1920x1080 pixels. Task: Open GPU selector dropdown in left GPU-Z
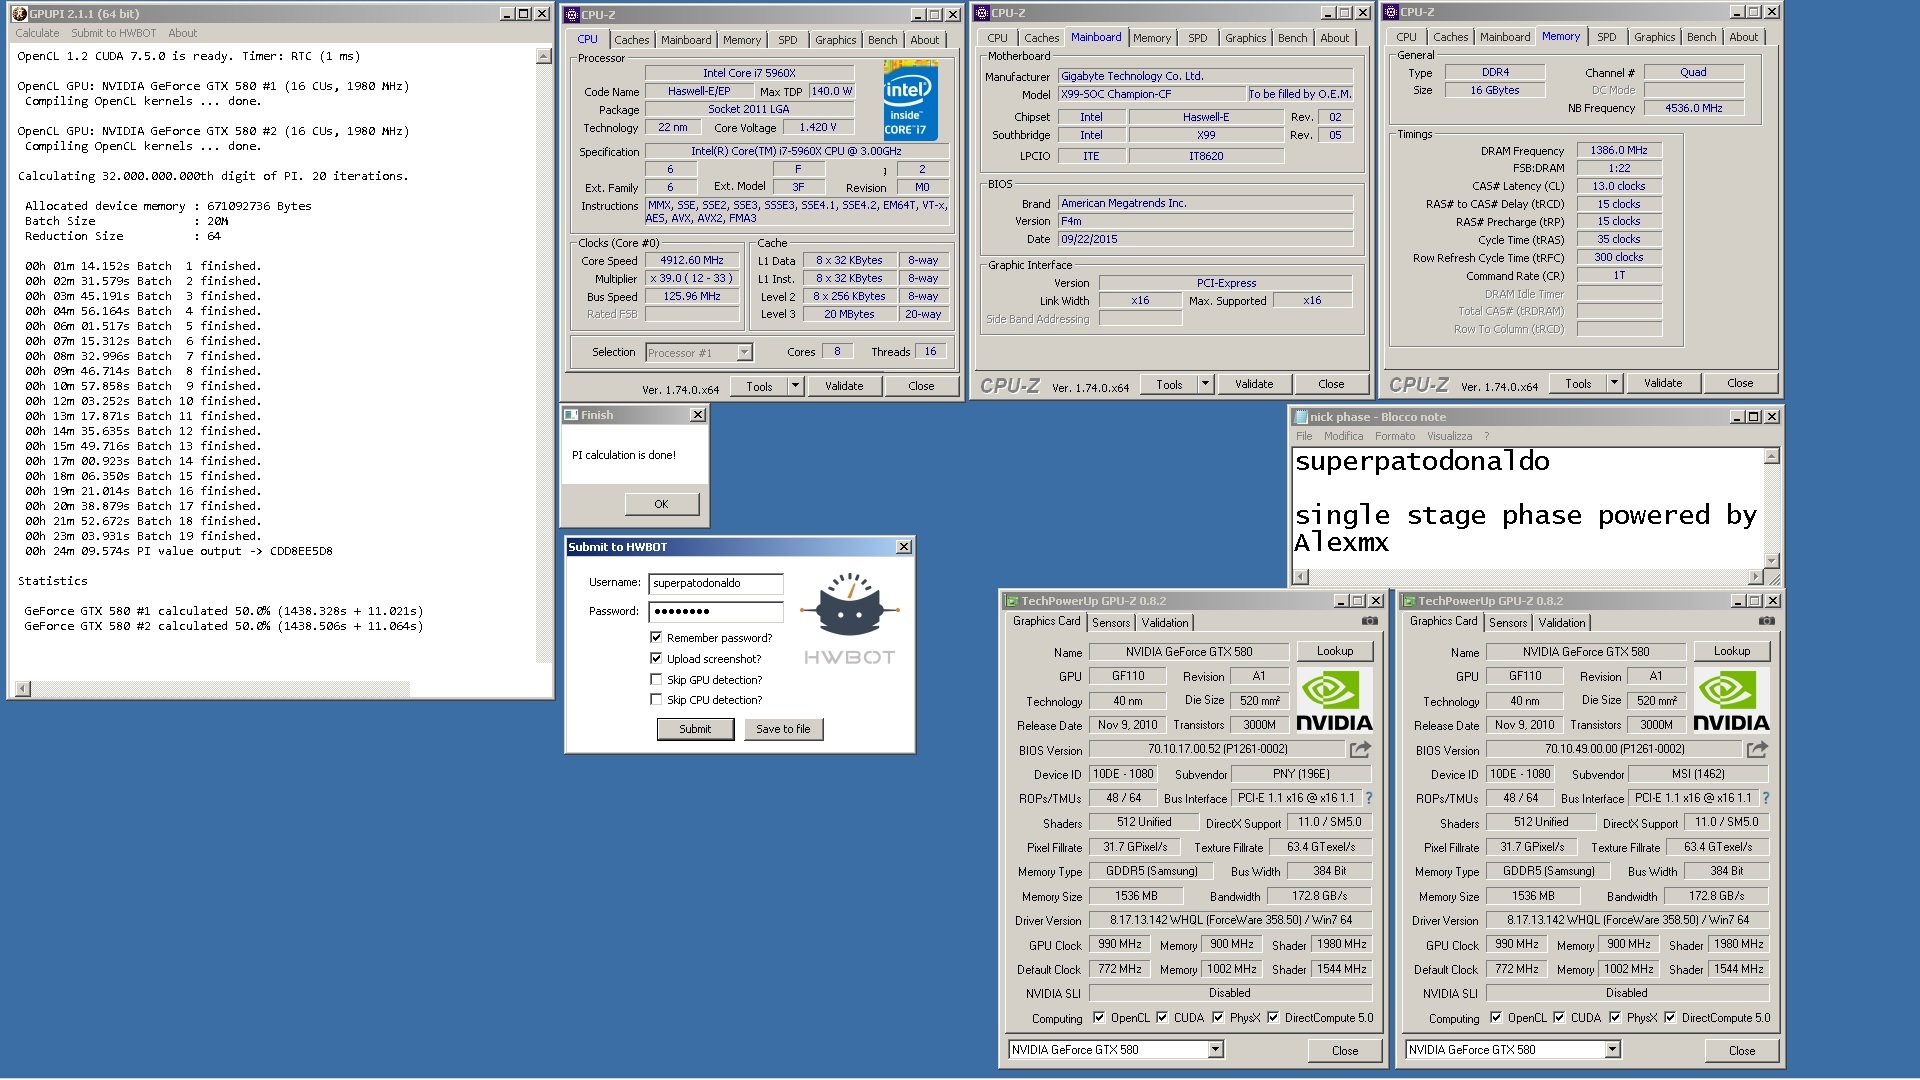click(1216, 1050)
